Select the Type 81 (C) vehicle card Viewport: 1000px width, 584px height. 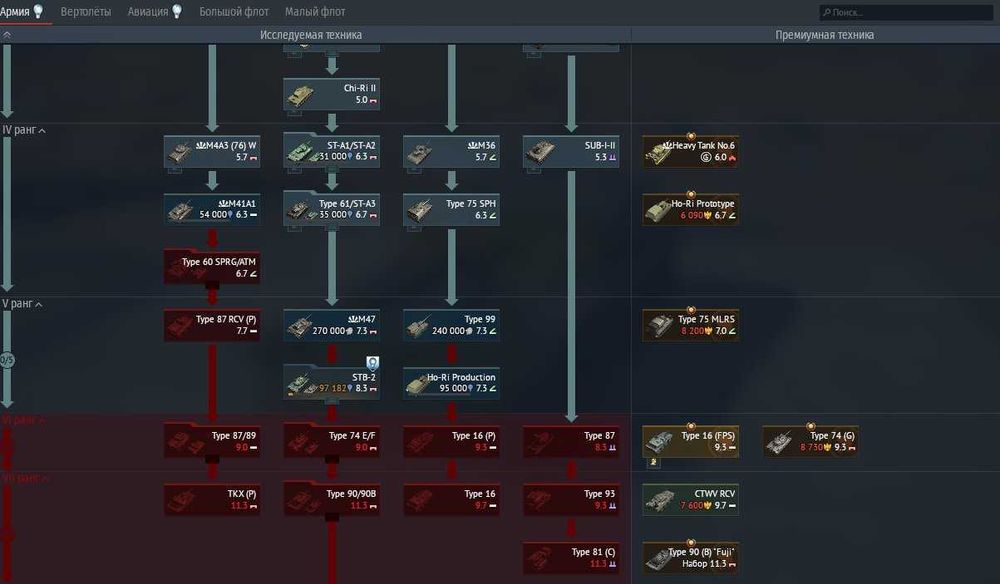coord(571,558)
